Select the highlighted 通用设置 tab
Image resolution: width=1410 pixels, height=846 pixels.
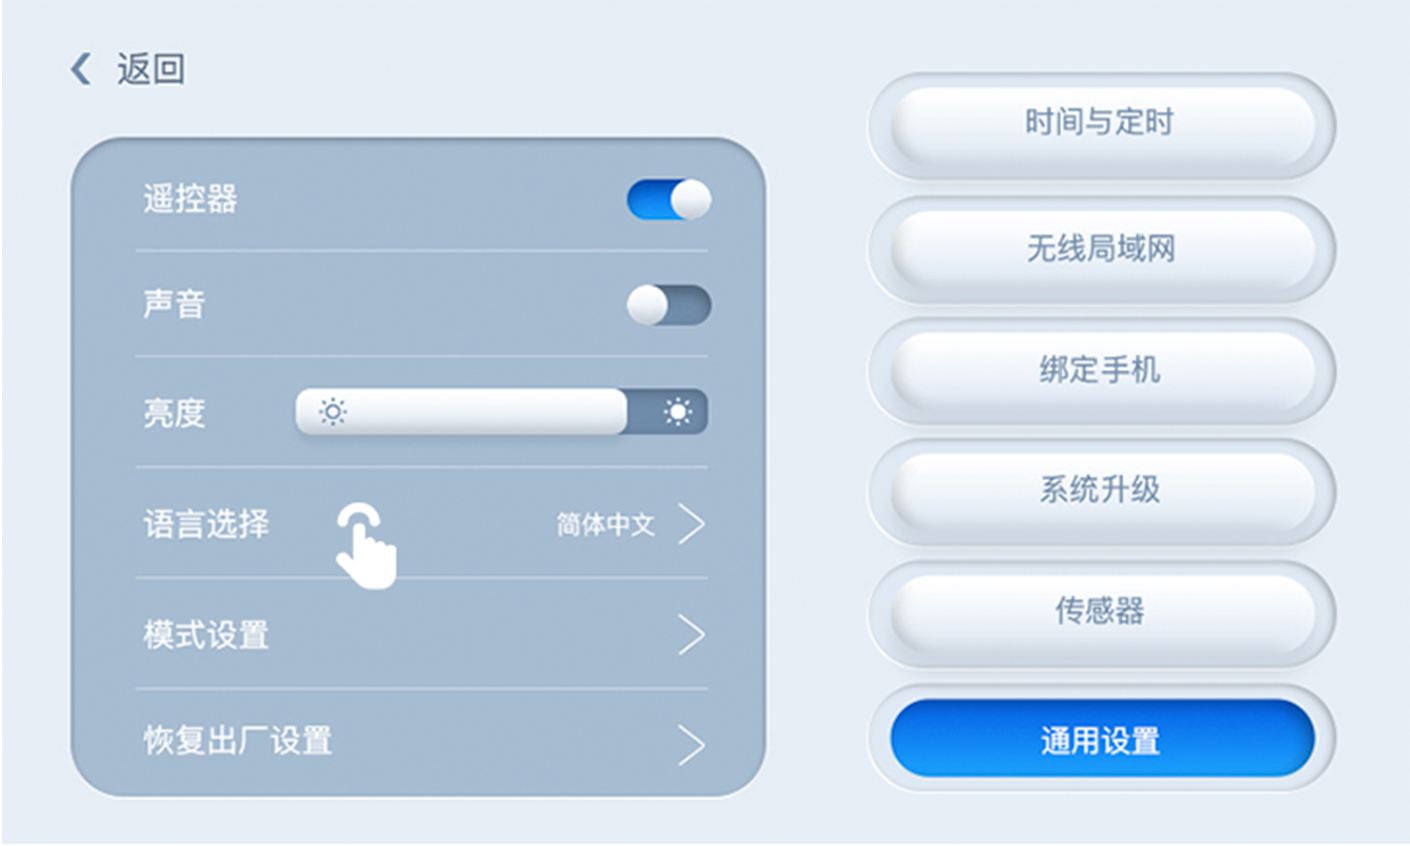coord(1101,738)
